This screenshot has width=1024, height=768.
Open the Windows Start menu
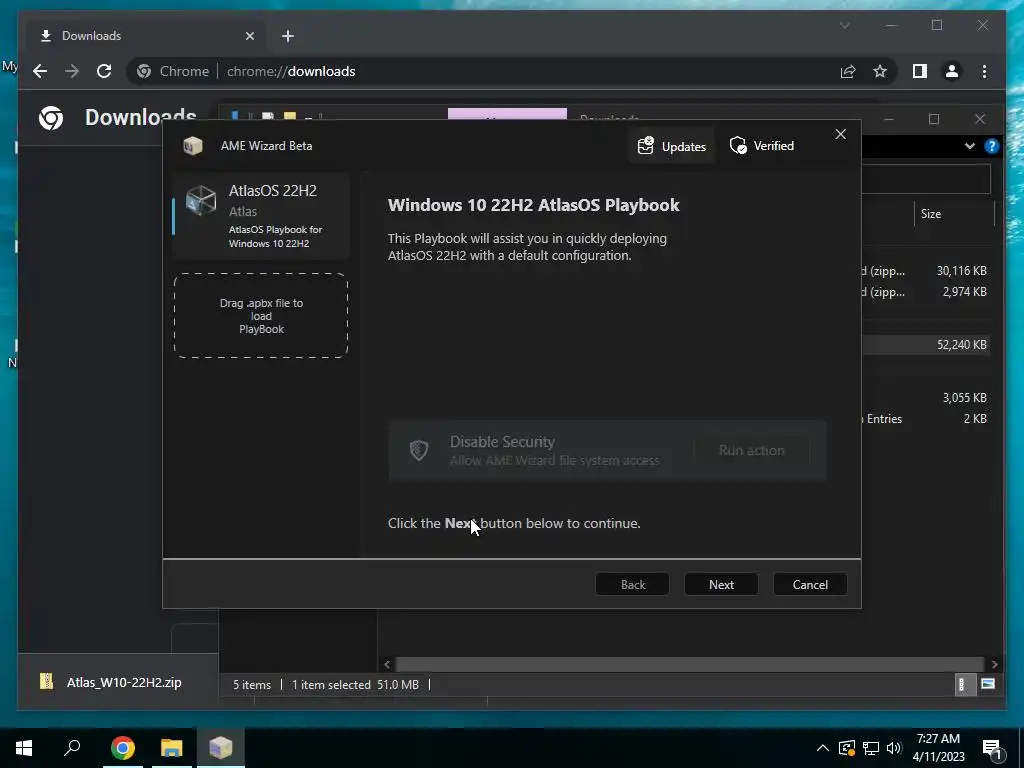(x=24, y=748)
